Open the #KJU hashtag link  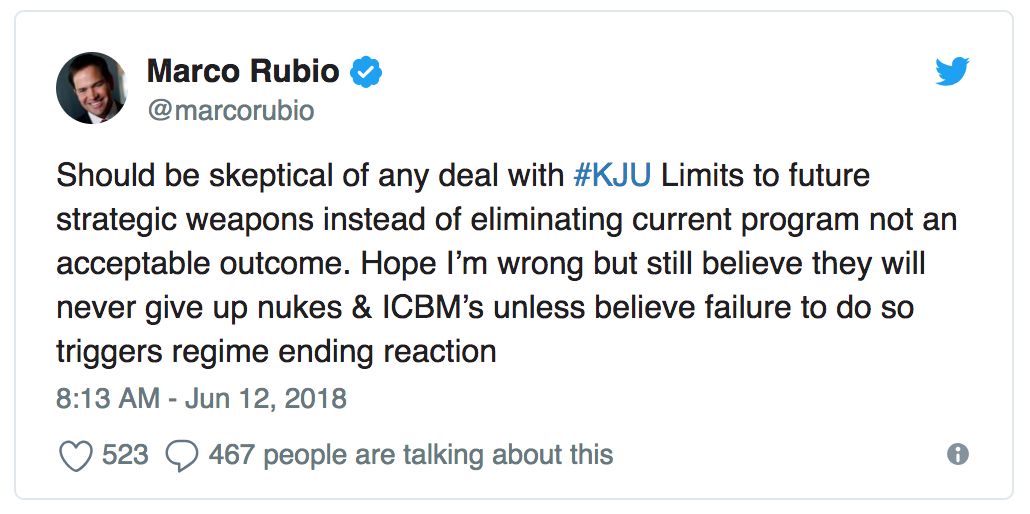point(612,176)
